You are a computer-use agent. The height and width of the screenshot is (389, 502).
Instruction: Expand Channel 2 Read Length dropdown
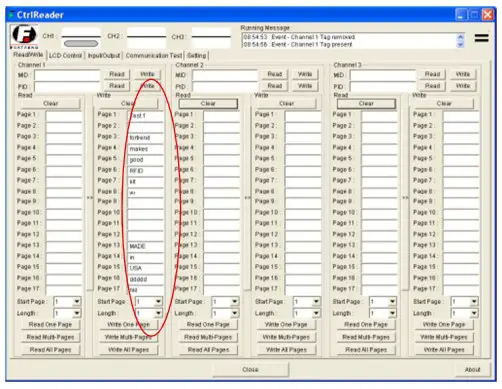coord(235,313)
